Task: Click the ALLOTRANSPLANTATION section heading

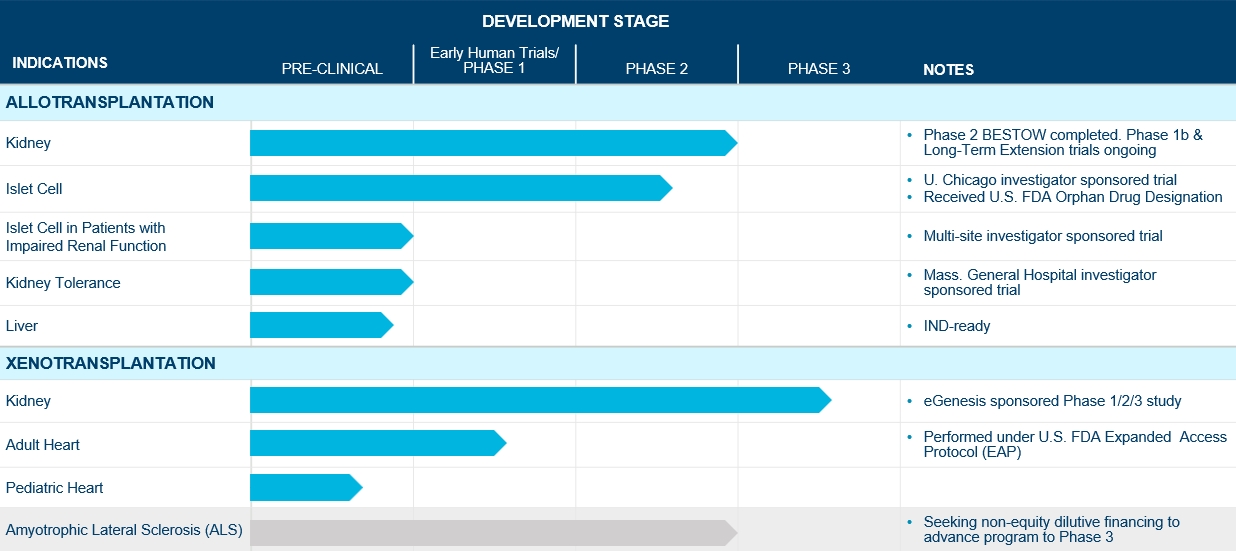Action: point(110,102)
